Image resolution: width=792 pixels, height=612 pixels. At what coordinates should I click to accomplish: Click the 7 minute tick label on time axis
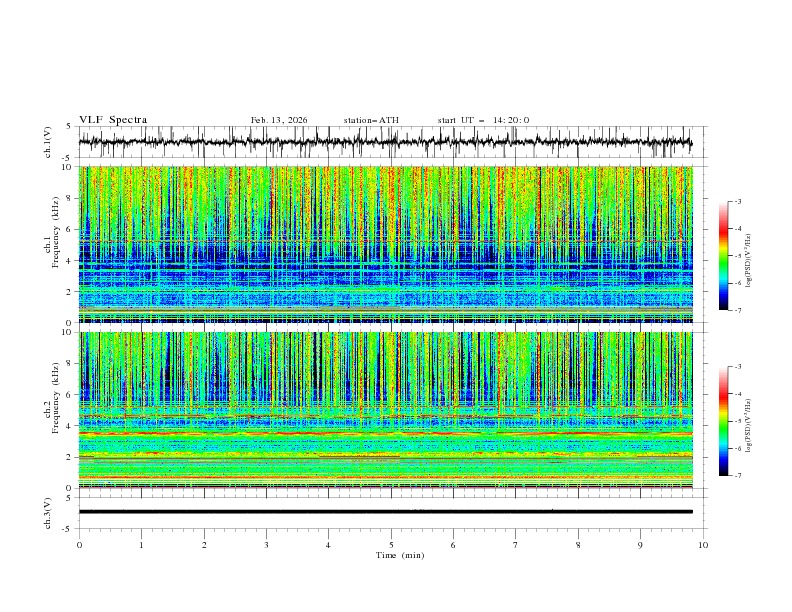515,545
